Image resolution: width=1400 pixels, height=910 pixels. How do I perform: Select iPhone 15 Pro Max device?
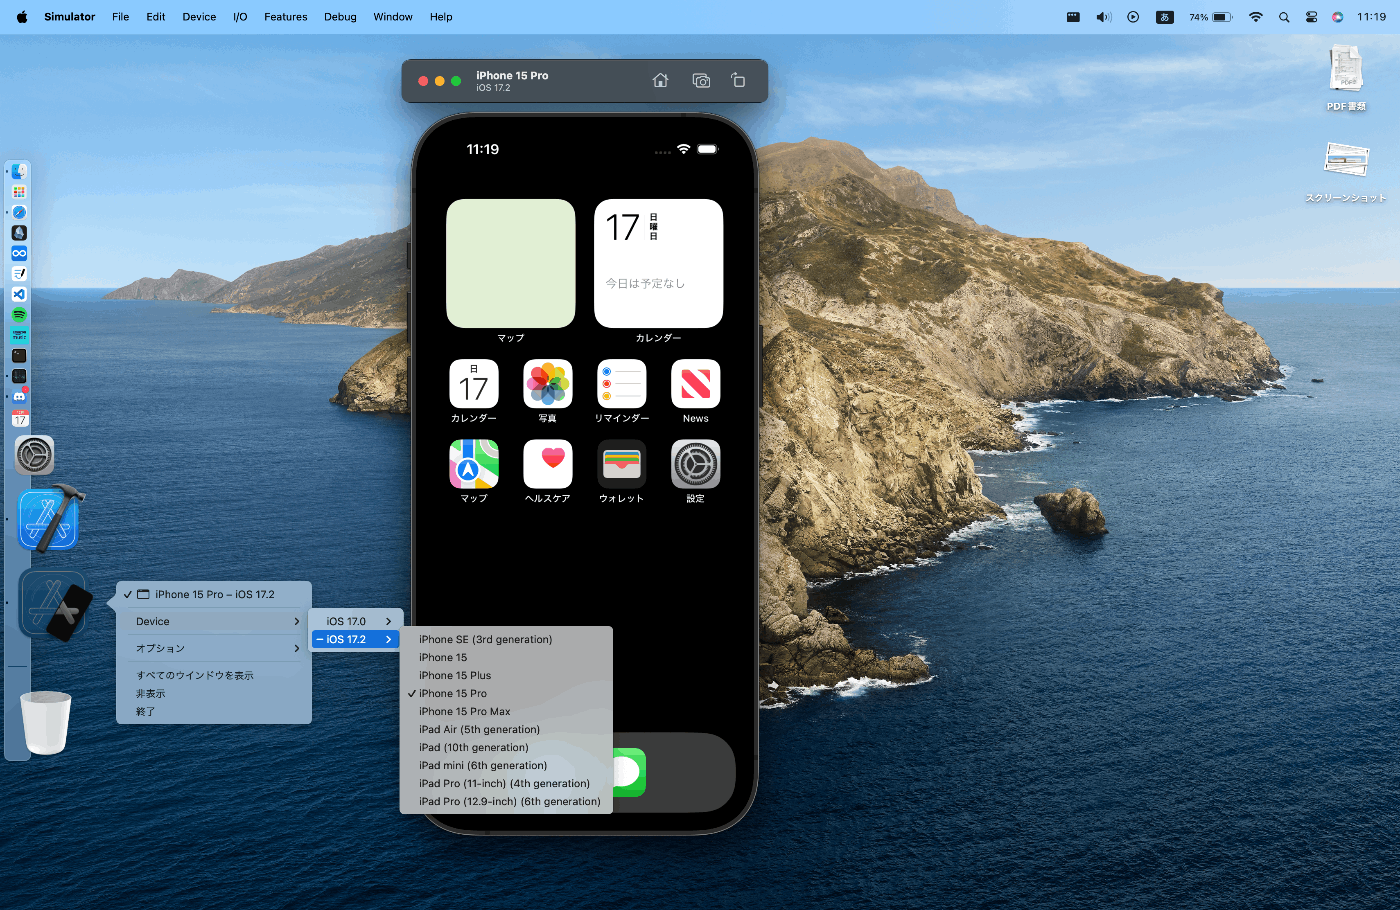506,711
